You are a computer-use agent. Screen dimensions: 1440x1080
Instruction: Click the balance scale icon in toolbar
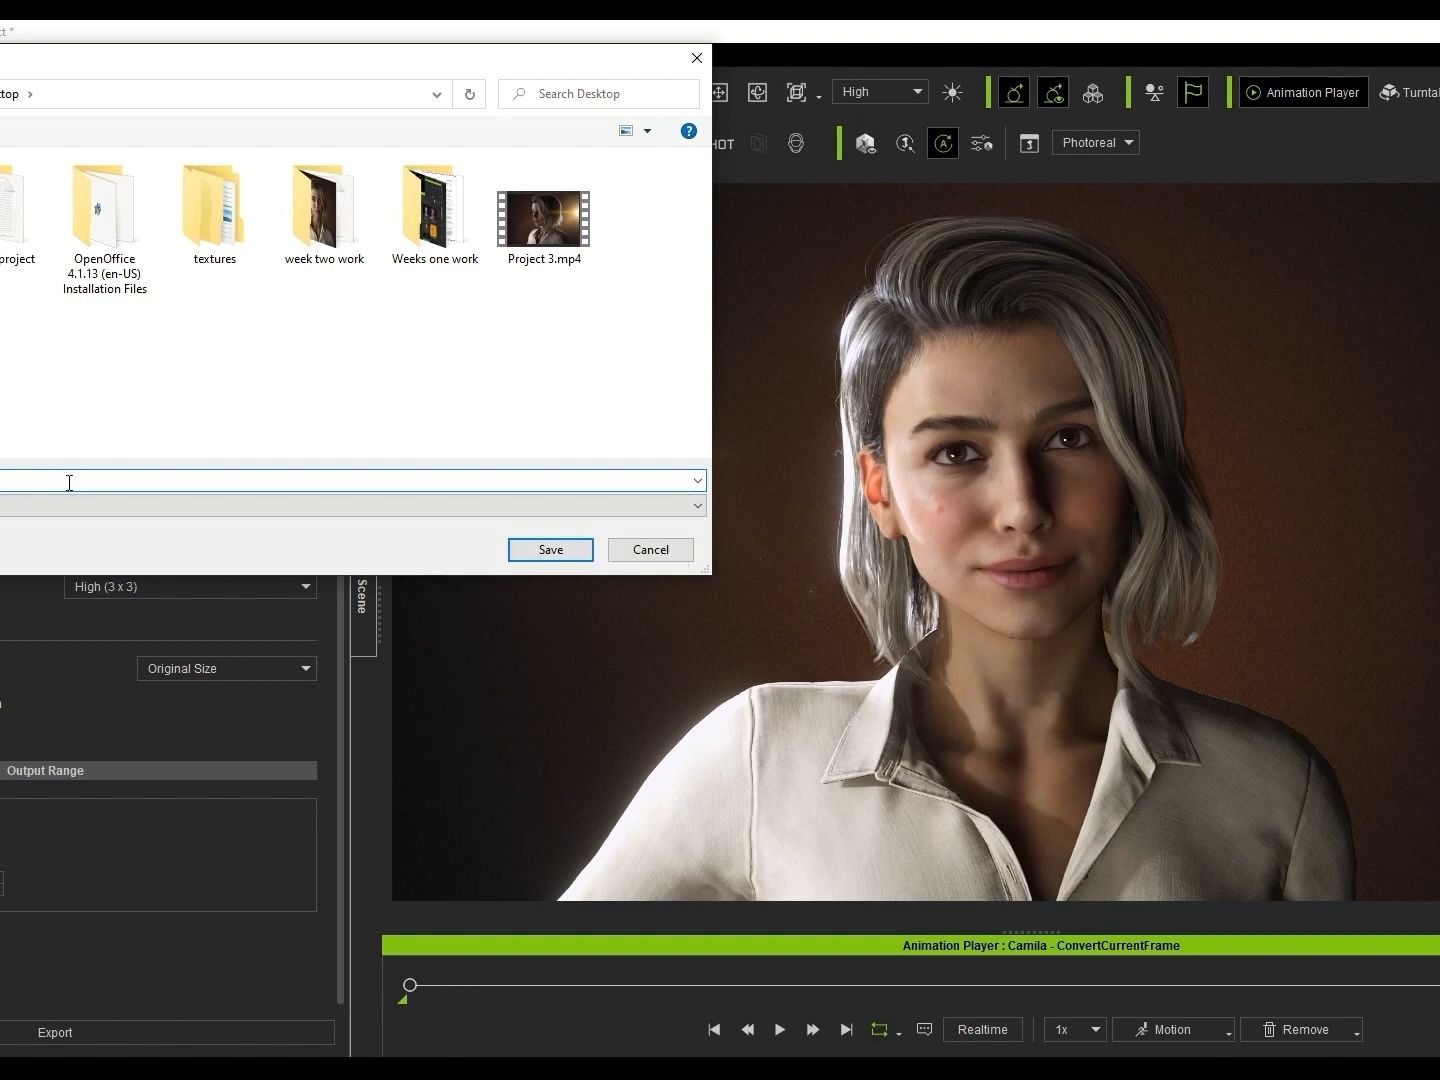(x=1154, y=93)
